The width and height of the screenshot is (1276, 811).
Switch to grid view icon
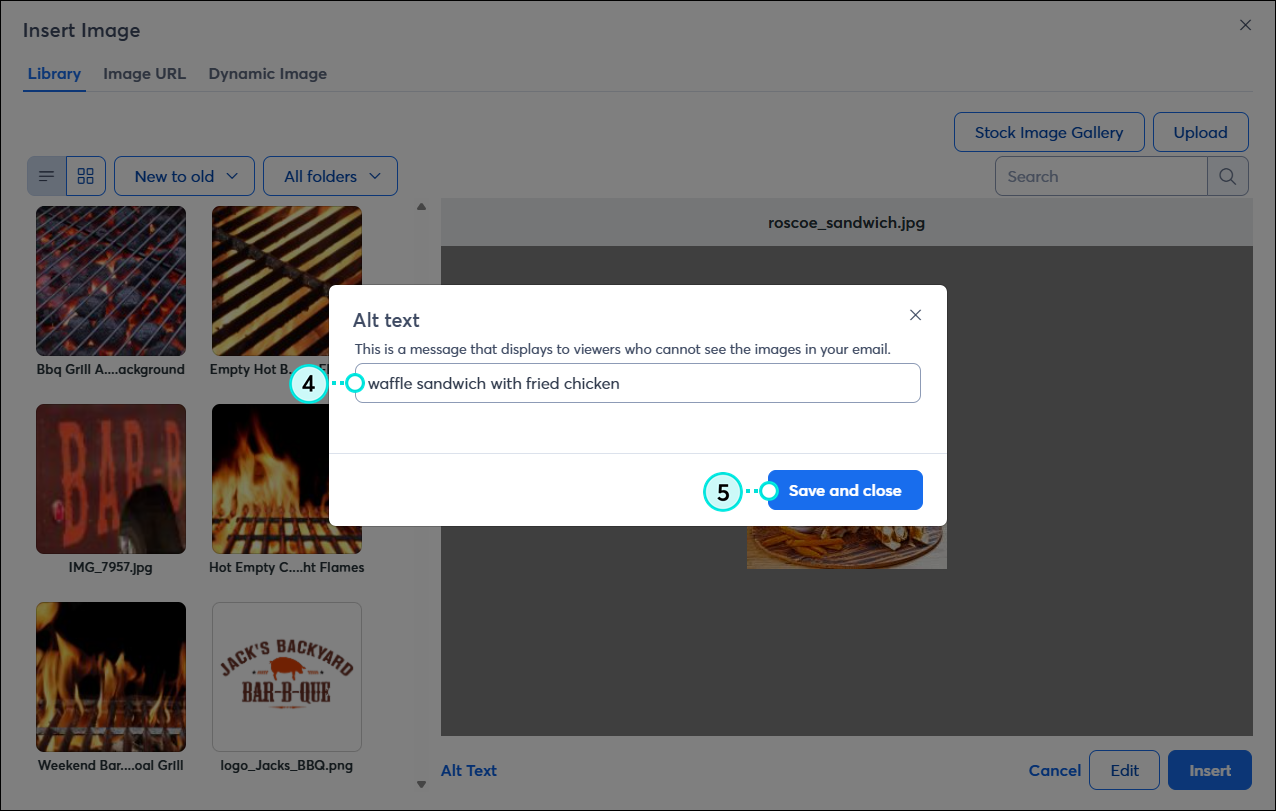(86, 176)
